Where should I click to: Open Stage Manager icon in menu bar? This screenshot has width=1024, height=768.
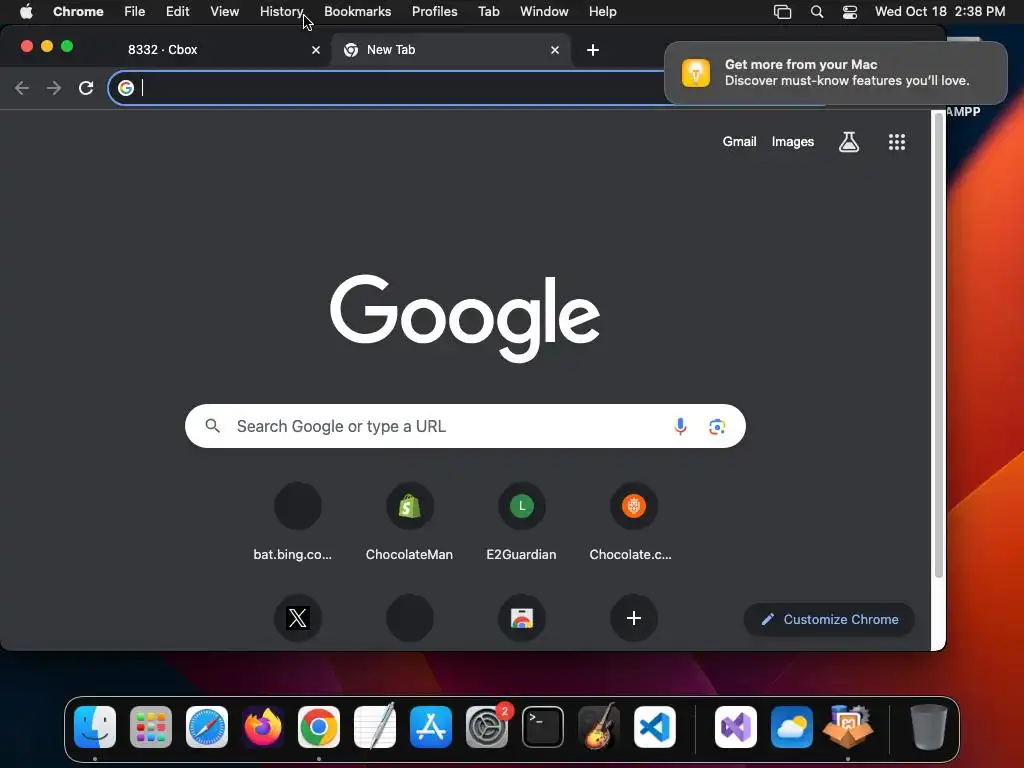point(782,12)
